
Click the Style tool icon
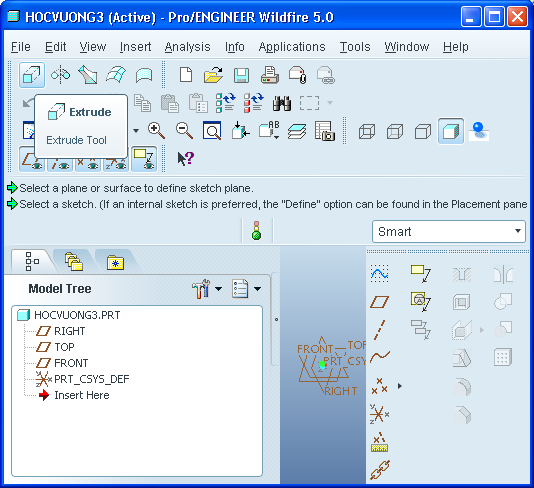coord(144,75)
